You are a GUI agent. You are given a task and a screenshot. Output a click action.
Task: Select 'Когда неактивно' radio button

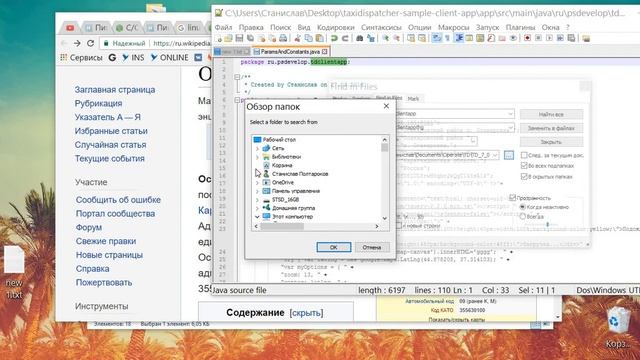point(522,207)
